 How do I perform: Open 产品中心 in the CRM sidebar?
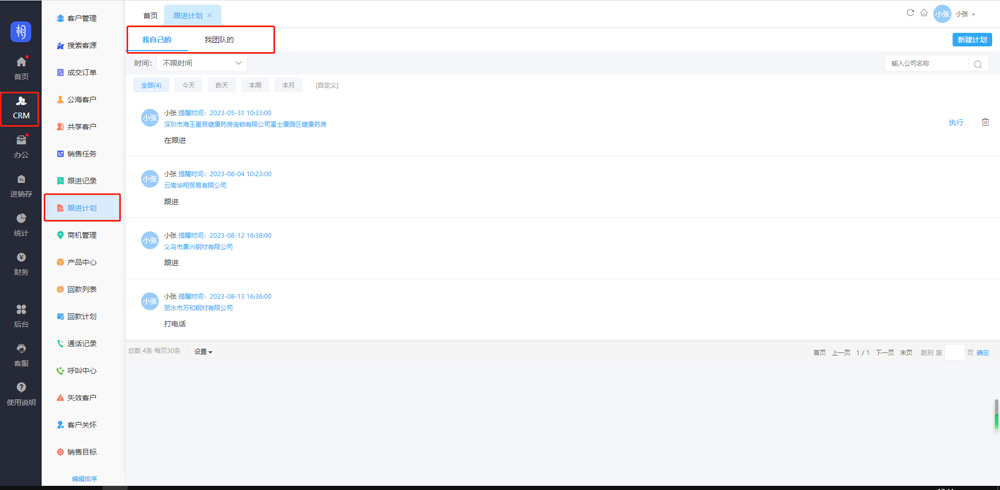77,262
